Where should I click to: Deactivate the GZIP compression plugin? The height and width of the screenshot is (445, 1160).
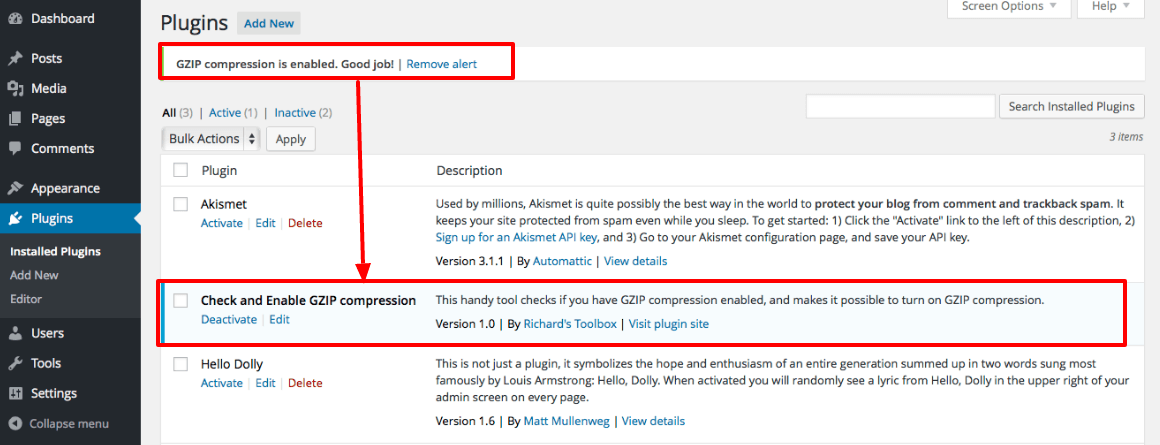(x=228, y=320)
